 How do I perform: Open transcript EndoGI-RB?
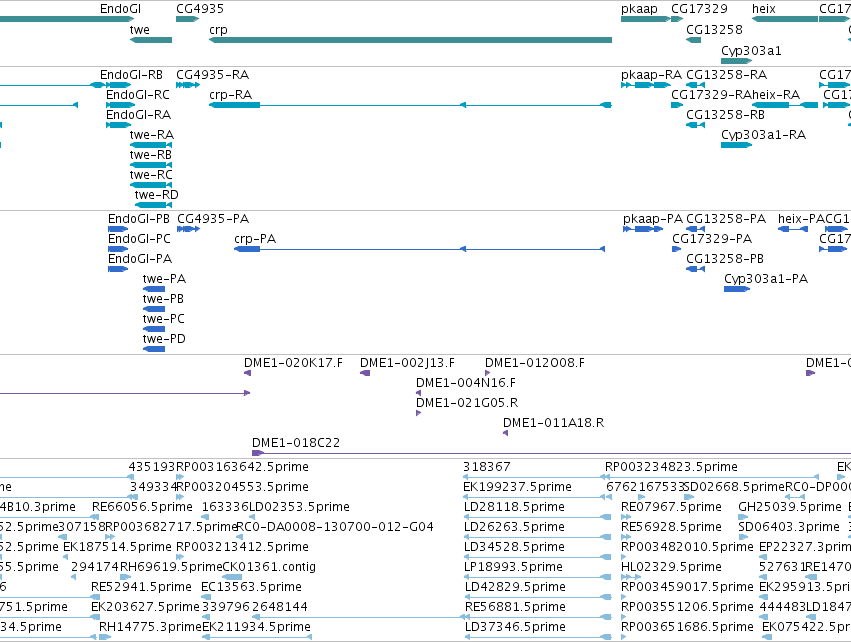[131, 74]
